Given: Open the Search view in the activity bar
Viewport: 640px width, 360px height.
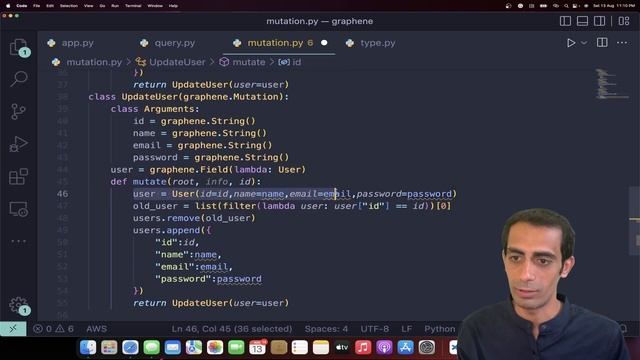Looking at the screenshot, I should coord(18,79).
